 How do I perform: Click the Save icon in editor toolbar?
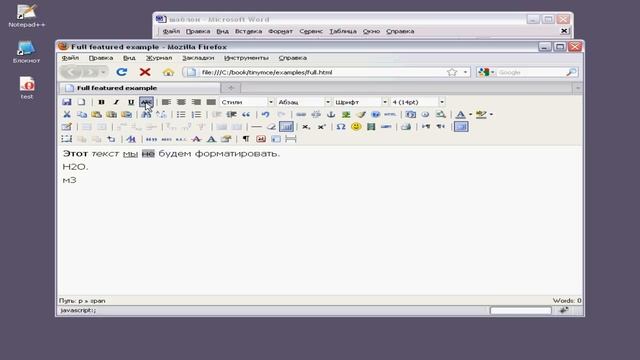[67, 102]
